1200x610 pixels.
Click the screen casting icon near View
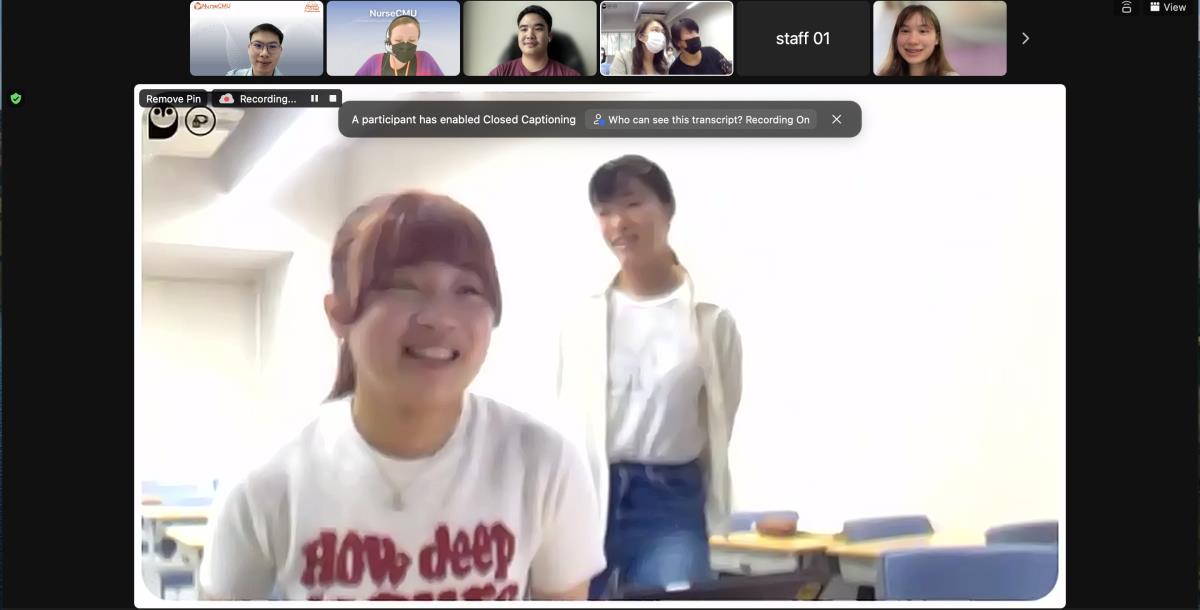tap(1126, 7)
